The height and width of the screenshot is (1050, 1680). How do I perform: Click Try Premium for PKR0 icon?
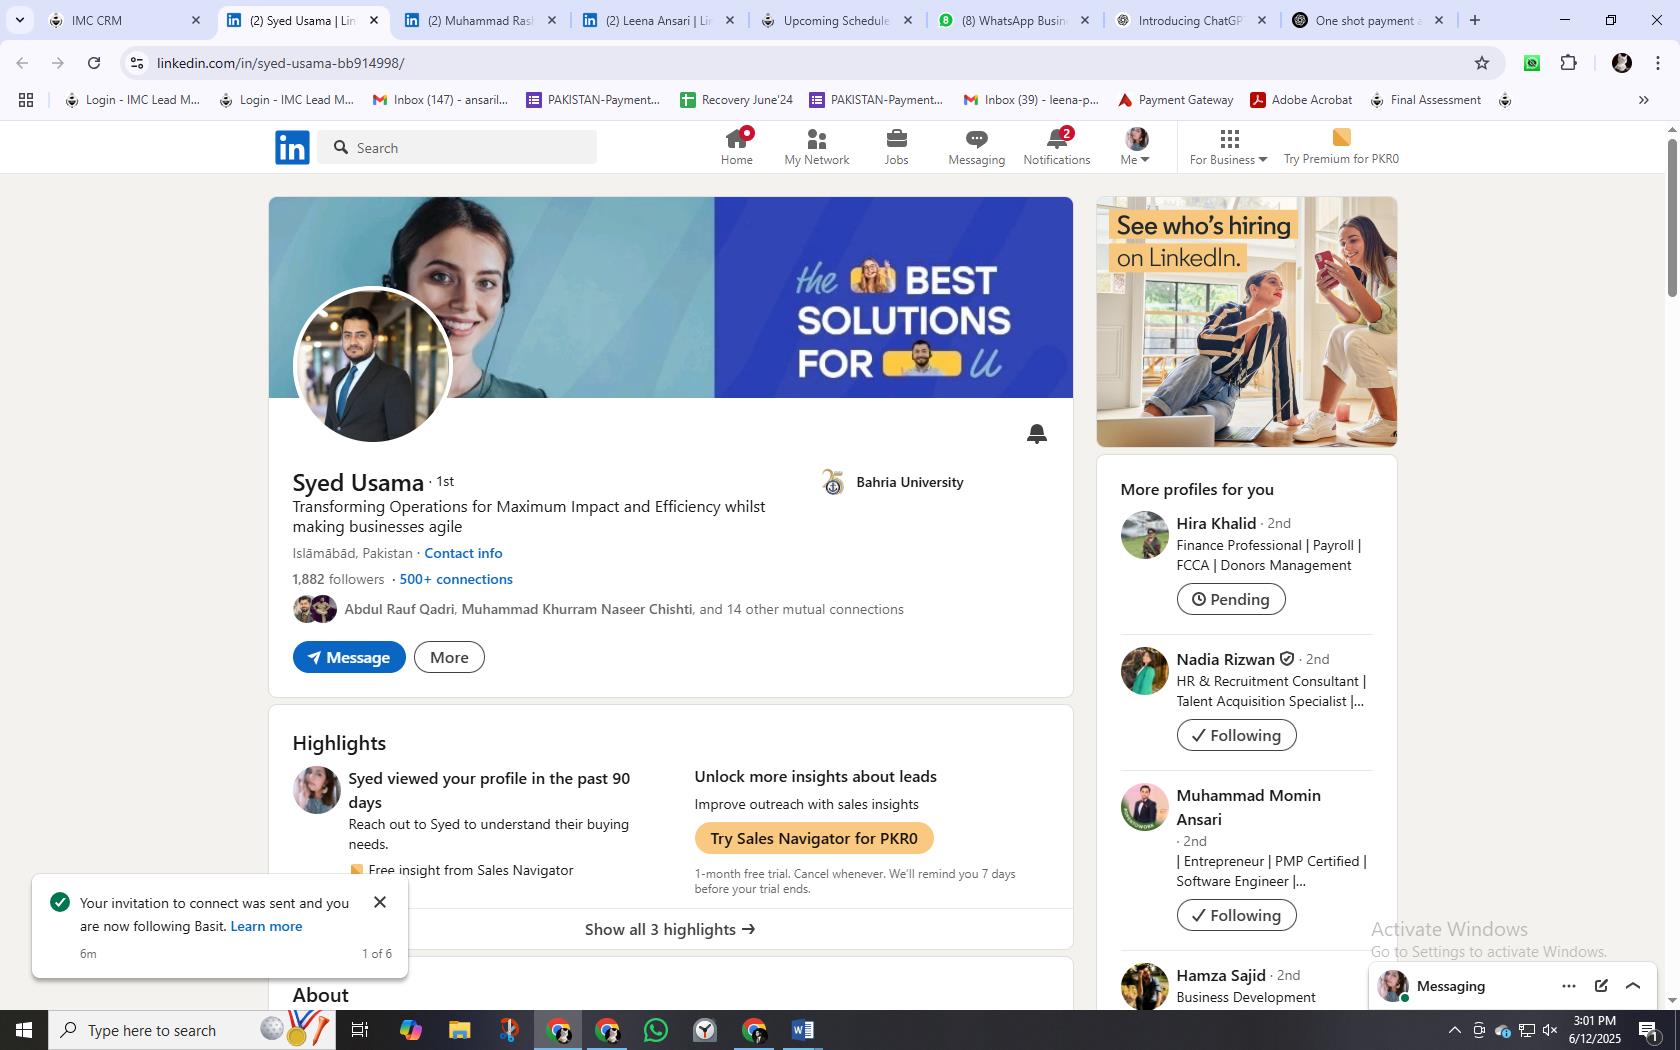click(x=1341, y=137)
